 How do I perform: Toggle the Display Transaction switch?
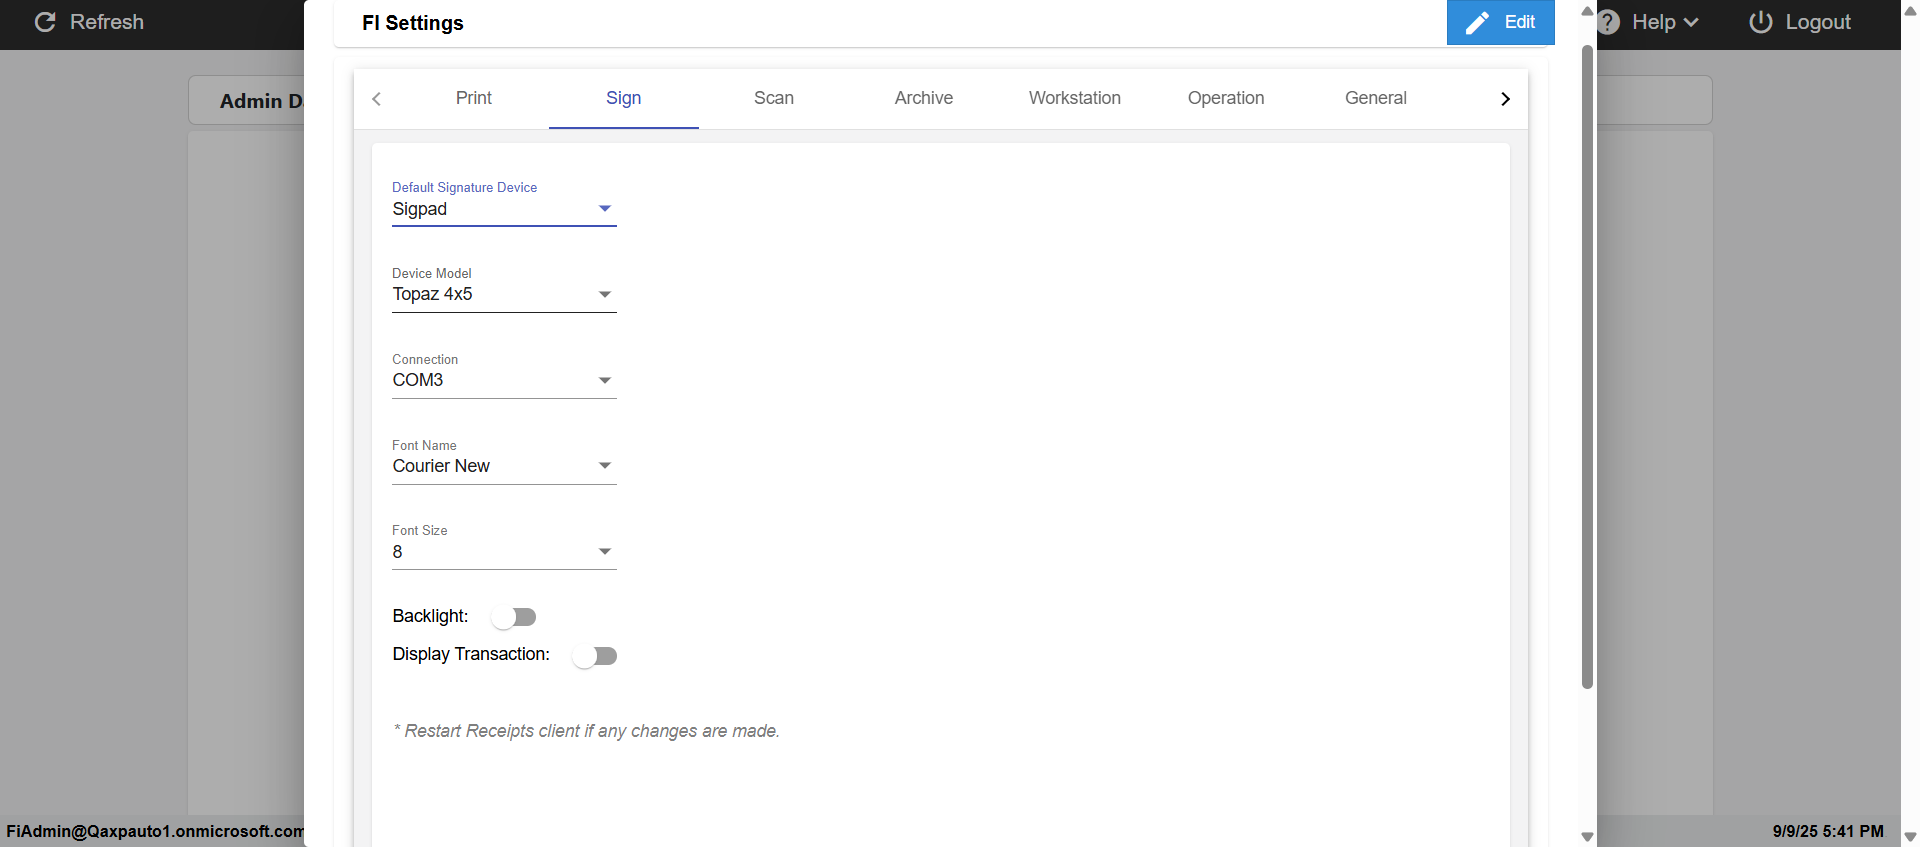594,656
